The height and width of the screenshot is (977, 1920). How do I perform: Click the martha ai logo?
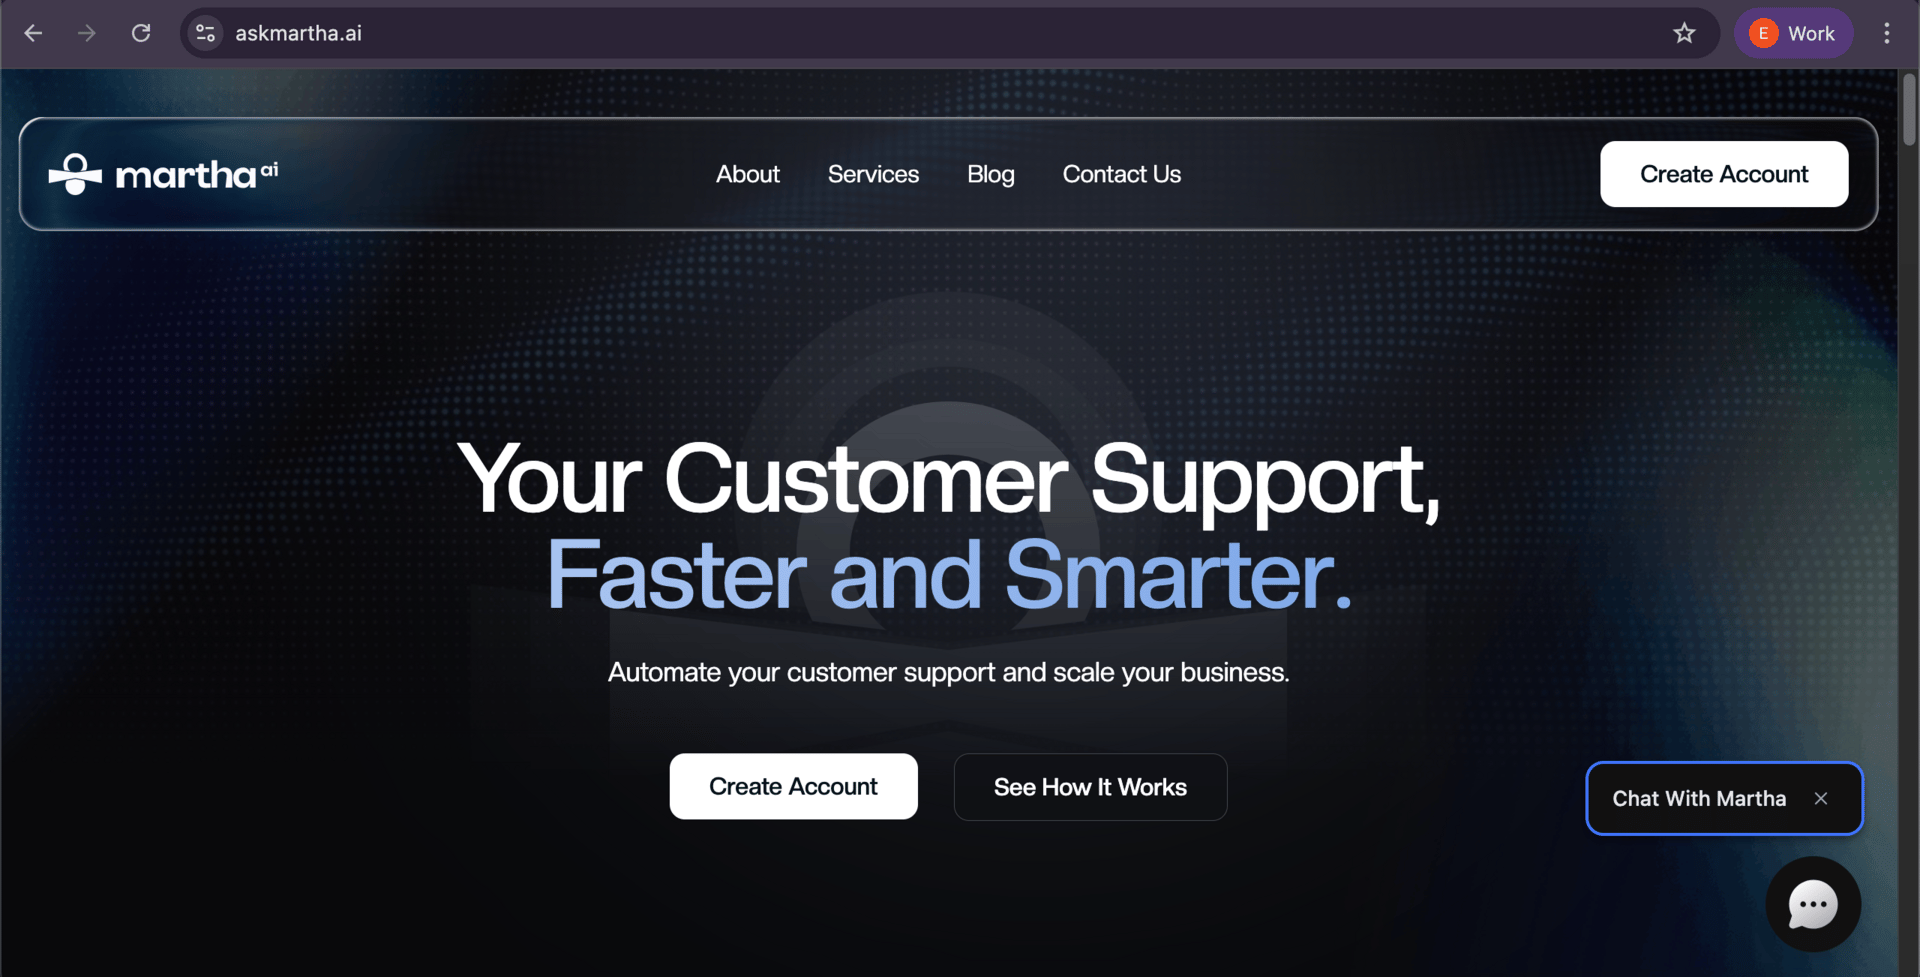tap(163, 174)
